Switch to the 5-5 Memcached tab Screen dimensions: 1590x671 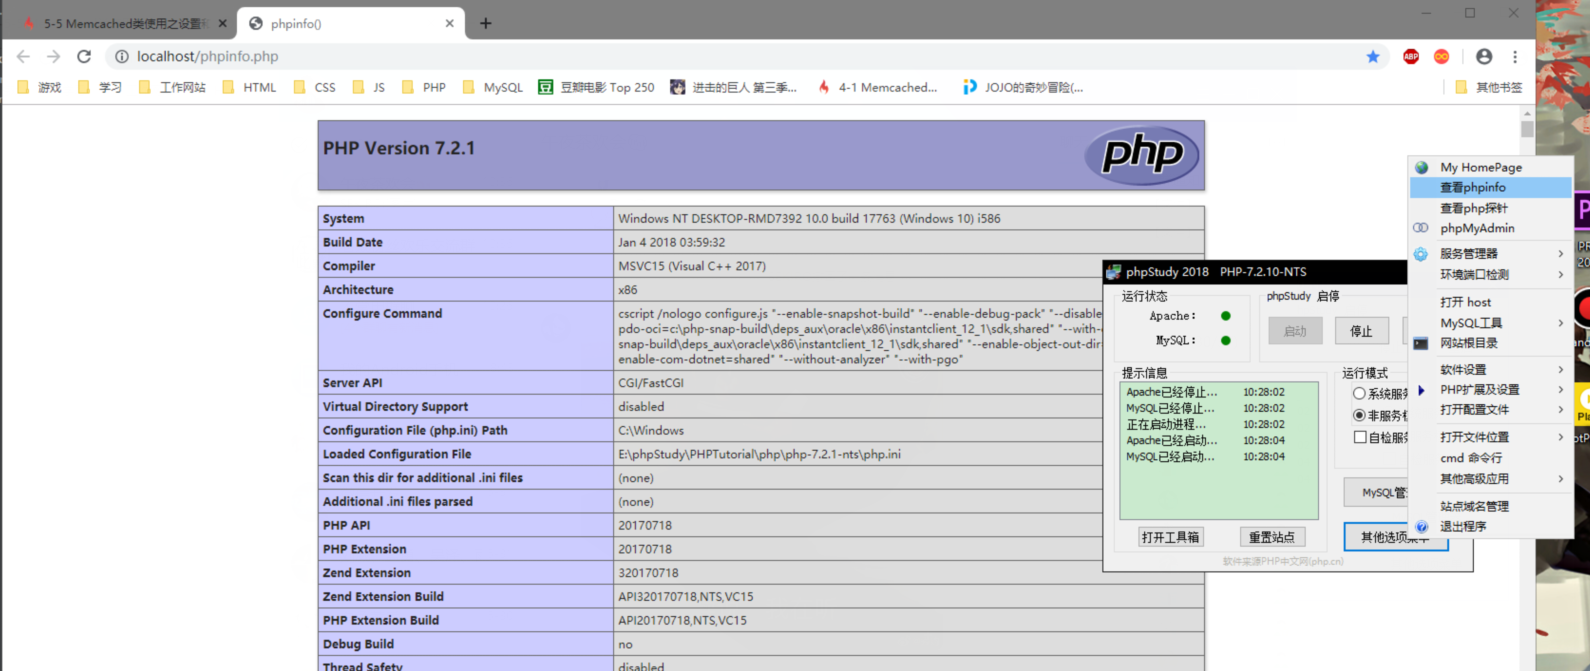(124, 23)
